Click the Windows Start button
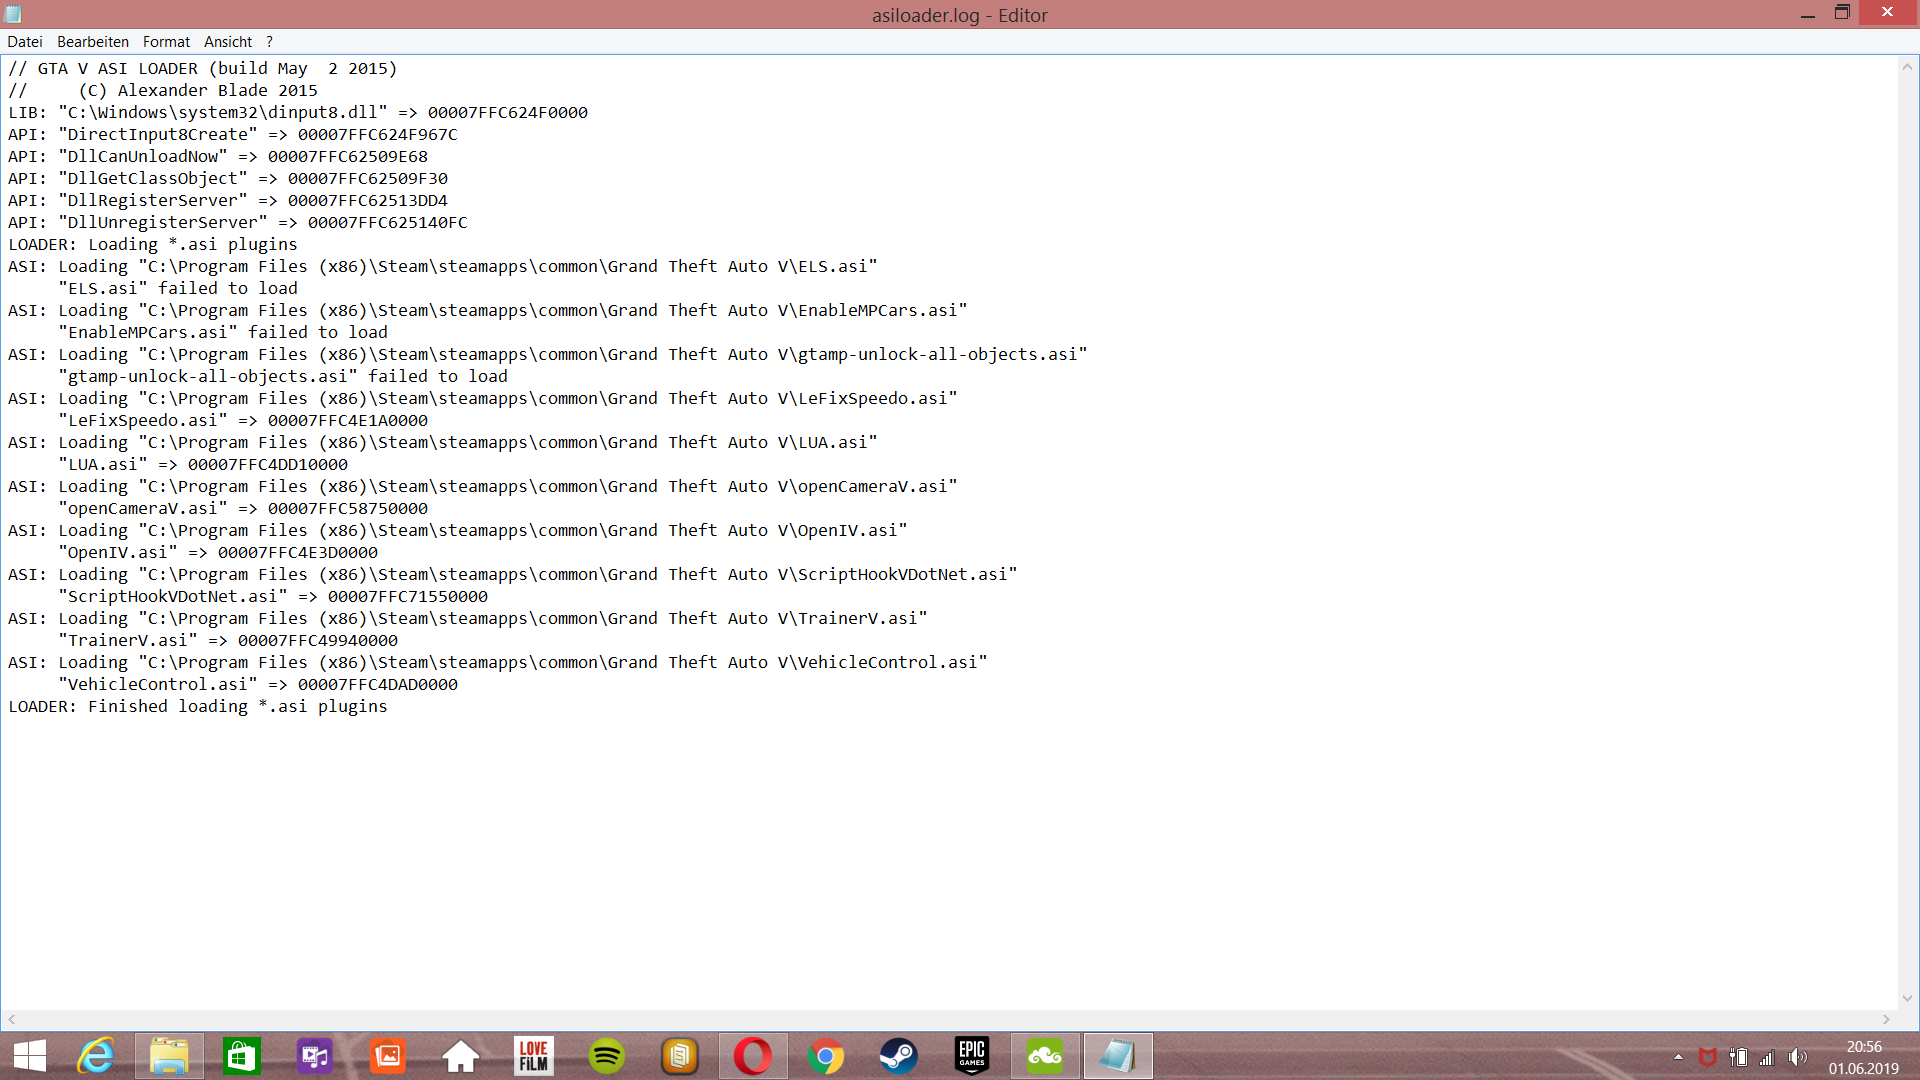Viewport: 1920px width, 1080px height. [30, 1056]
